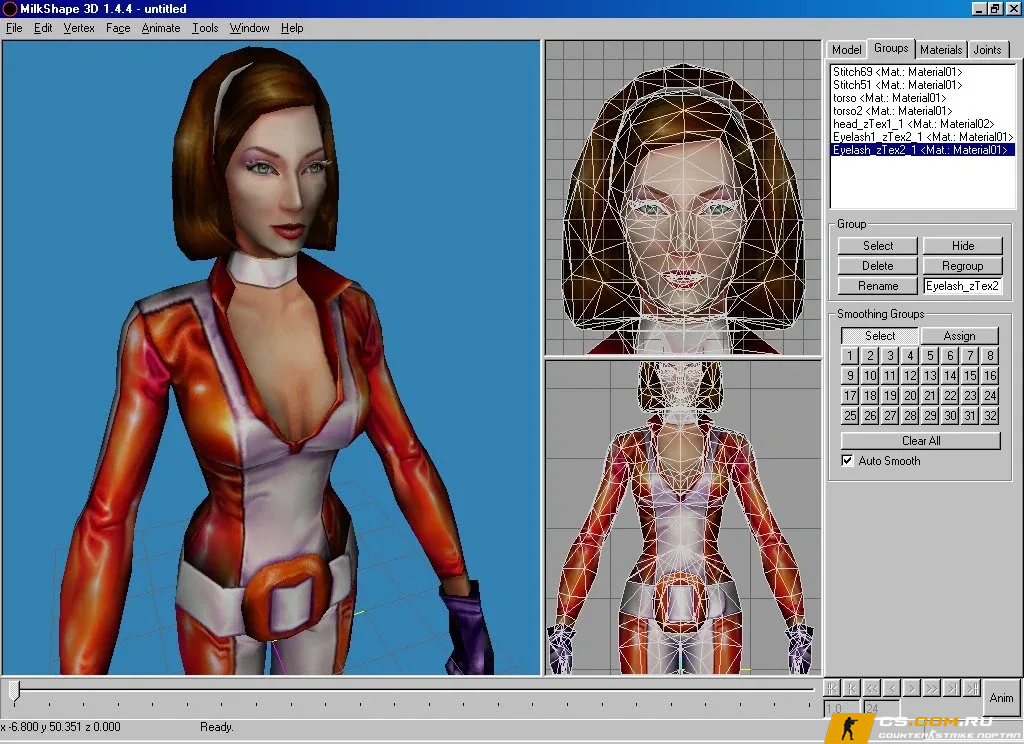This screenshot has width=1024, height=744.
Task: Jump to the last animation frame
Action: (973, 688)
